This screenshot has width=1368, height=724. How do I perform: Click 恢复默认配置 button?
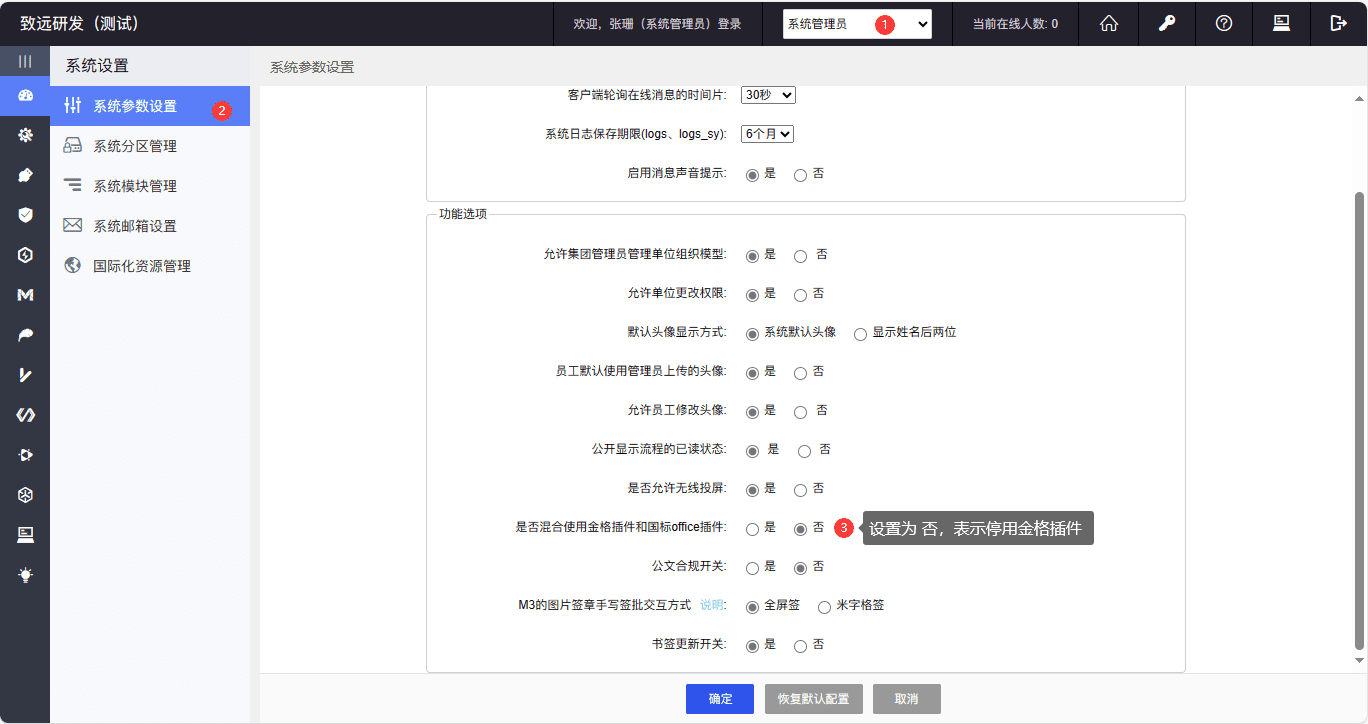(813, 699)
